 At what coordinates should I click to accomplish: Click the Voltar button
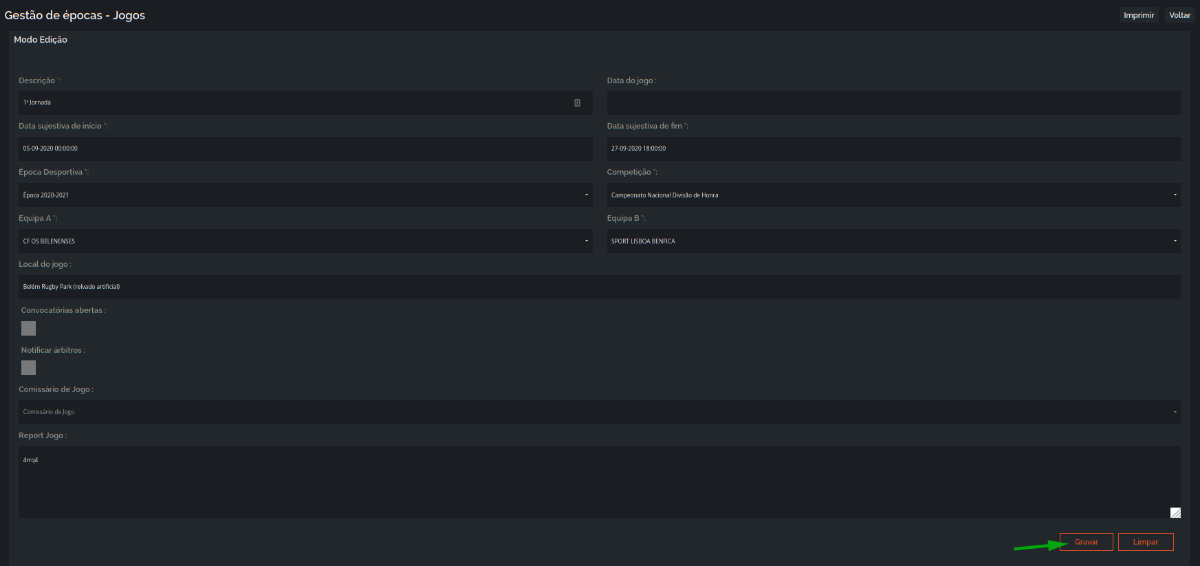tap(1180, 15)
